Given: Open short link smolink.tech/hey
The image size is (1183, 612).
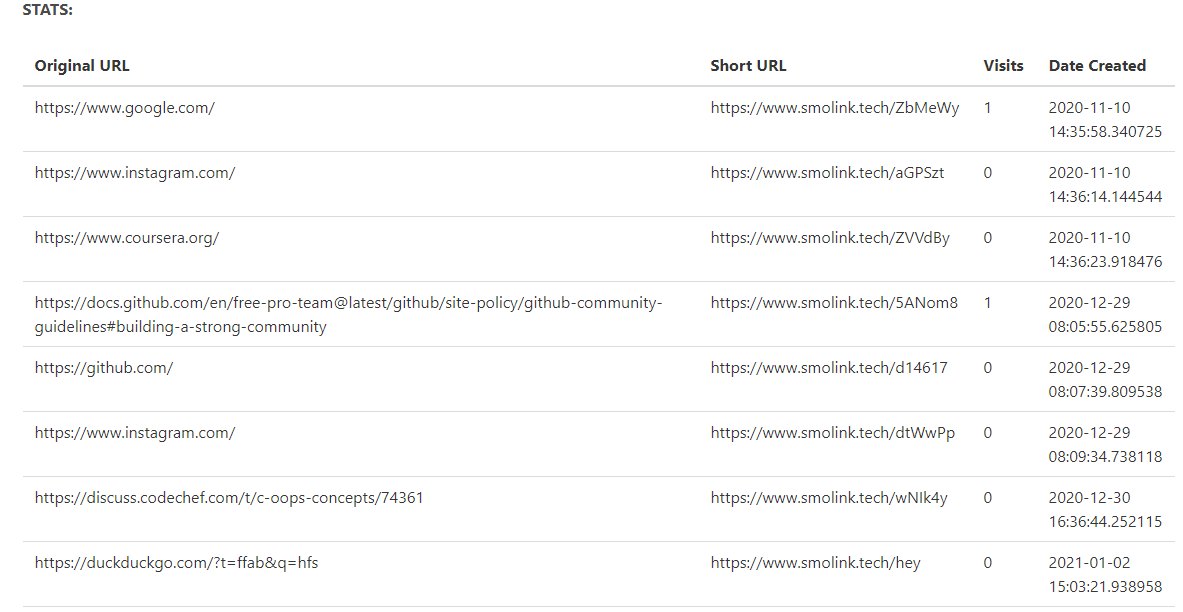Looking at the screenshot, I should tap(816, 562).
